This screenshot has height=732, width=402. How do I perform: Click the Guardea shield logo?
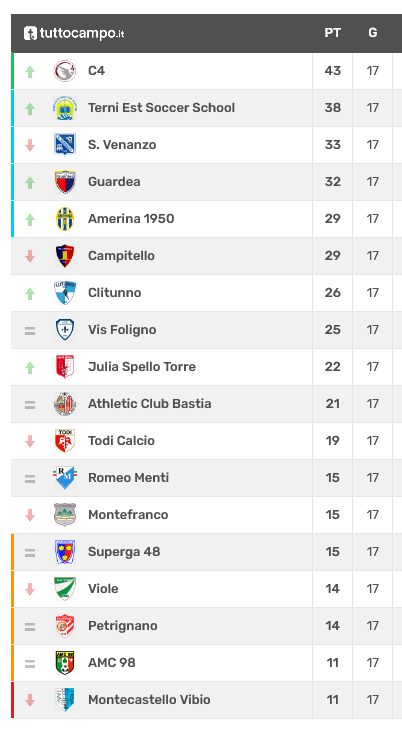[65, 182]
